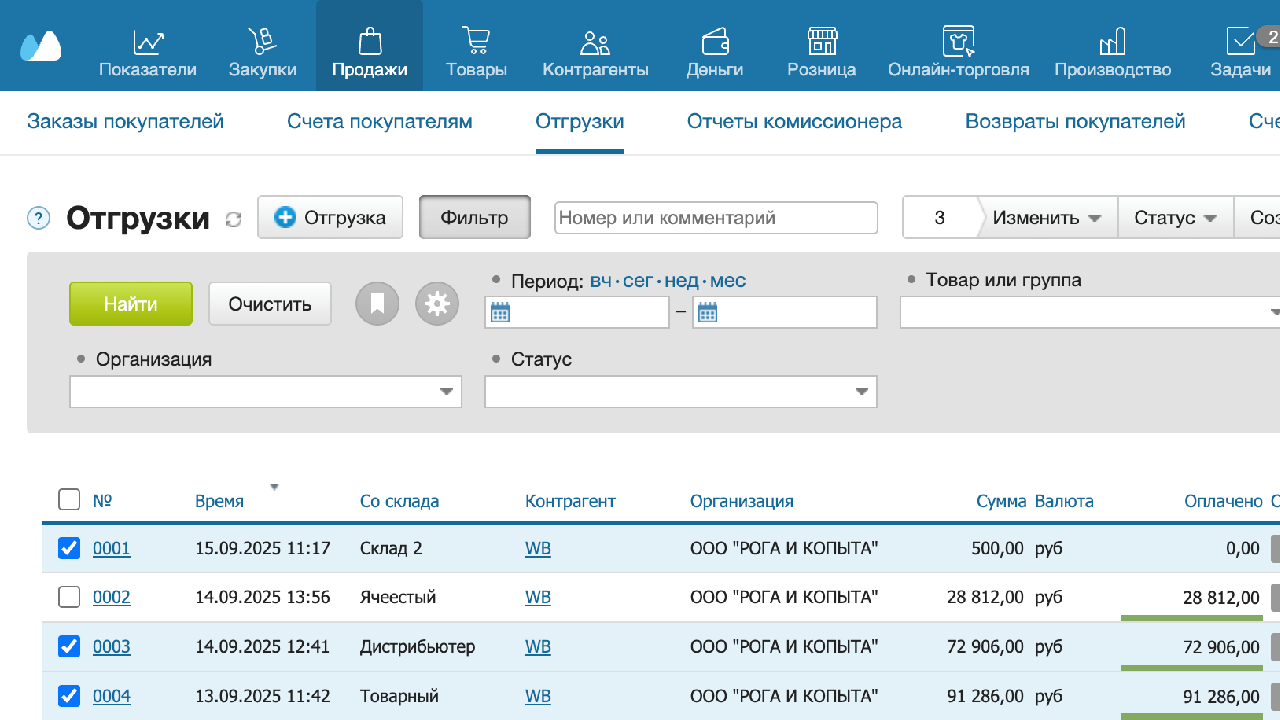Open end date calendar icon
The width and height of the screenshot is (1280, 720).
tap(707, 313)
